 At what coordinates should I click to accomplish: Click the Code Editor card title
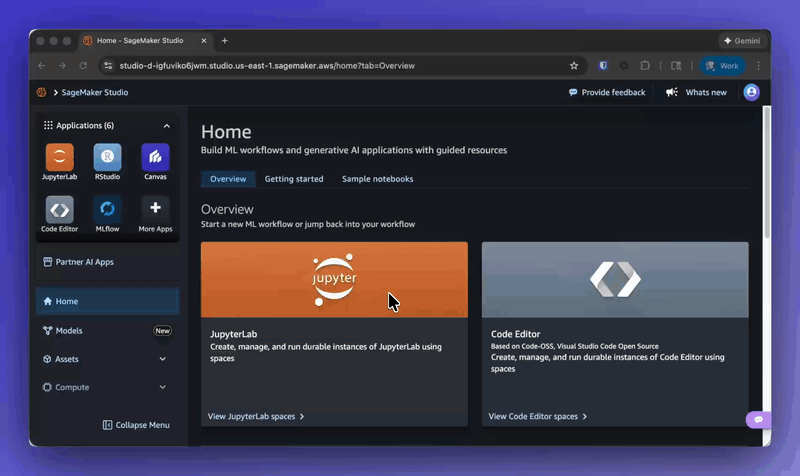pyautogui.click(x=515, y=334)
